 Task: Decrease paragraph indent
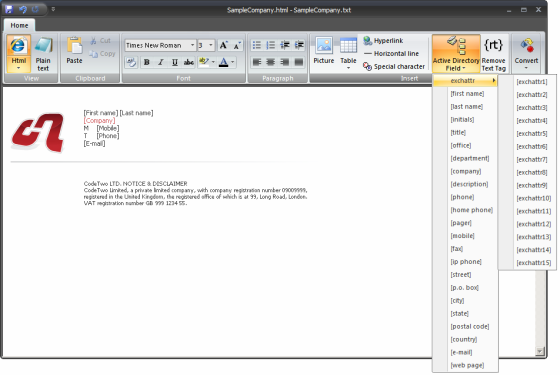pos(285,45)
